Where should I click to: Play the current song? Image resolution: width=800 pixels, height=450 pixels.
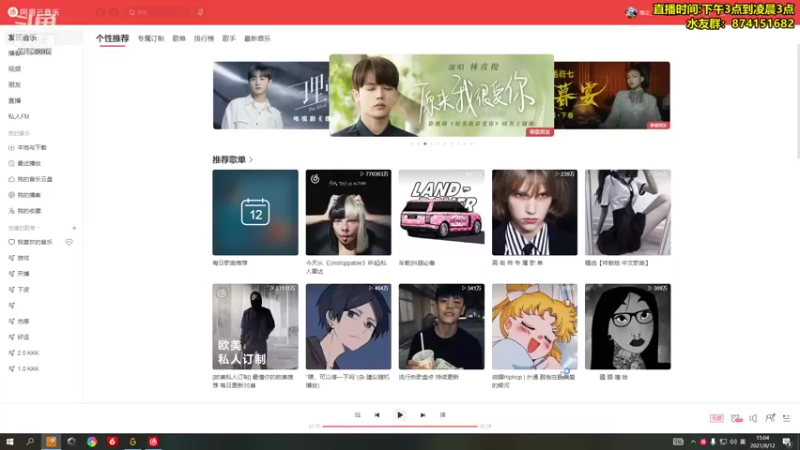coord(400,415)
